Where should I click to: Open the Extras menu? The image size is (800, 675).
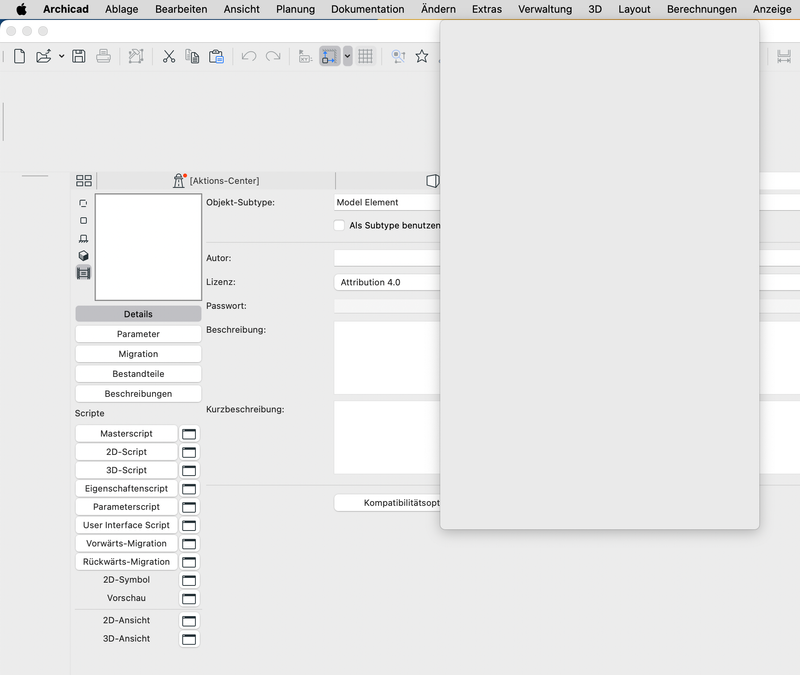coord(487,9)
